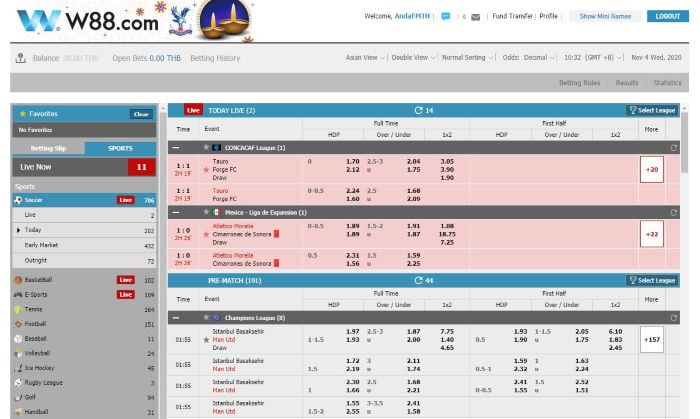Refresh the Pre-Match section
This screenshot has width=700, height=419.
418,280
